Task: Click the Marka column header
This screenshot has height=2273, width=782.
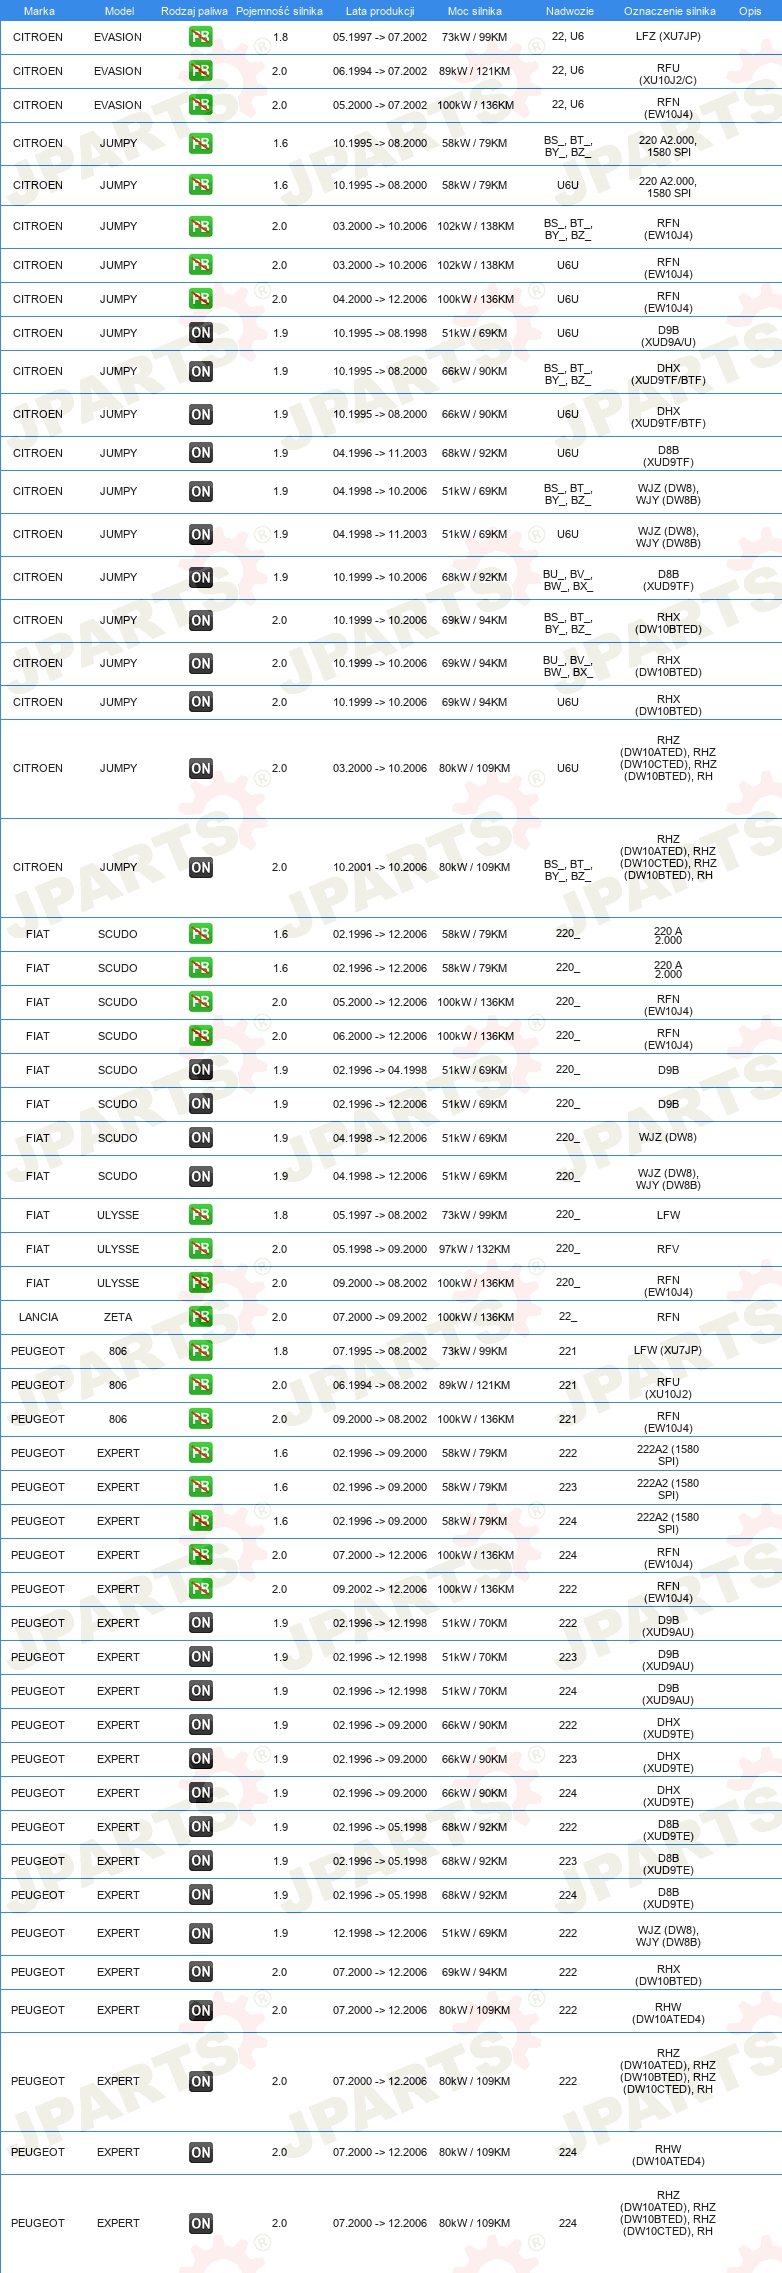Action: (39, 11)
